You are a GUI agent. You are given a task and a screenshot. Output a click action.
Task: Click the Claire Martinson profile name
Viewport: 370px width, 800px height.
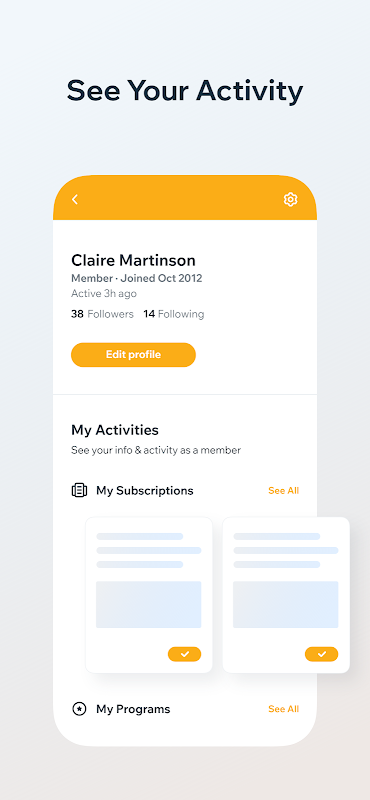click(x=133, y=261)
